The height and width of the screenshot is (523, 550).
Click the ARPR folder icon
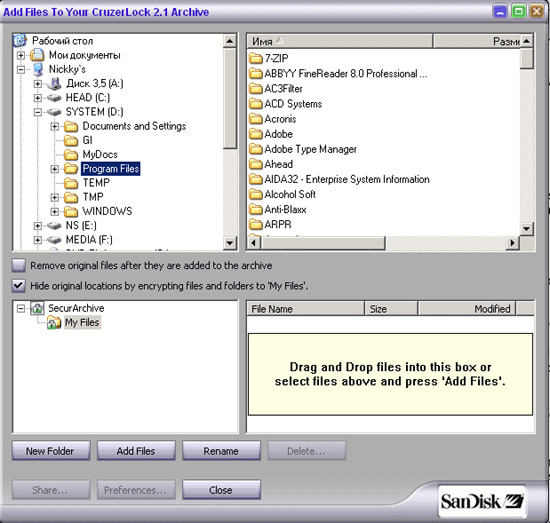tap(256, 224)
